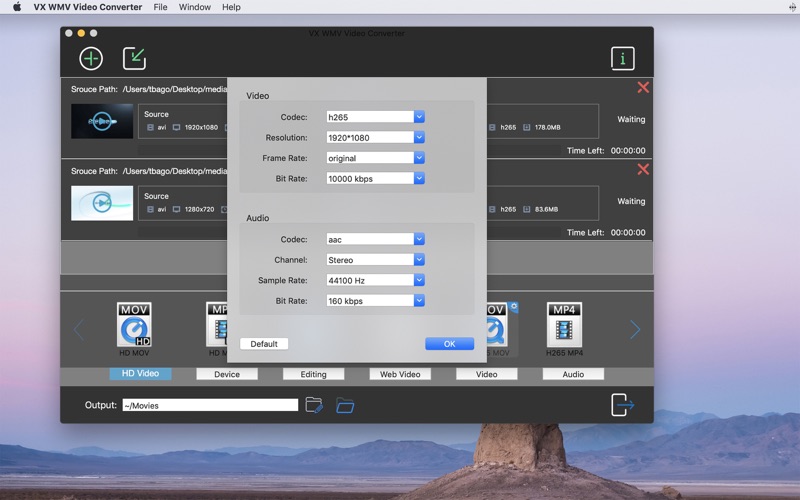This screenshot has height=500, width=800.
Task: Switch to the Device tab
Action: tap(227, 374)
